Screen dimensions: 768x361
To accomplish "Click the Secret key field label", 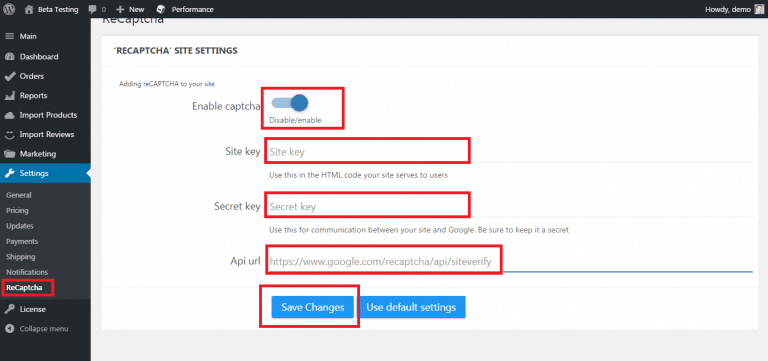I will point(237,206).
